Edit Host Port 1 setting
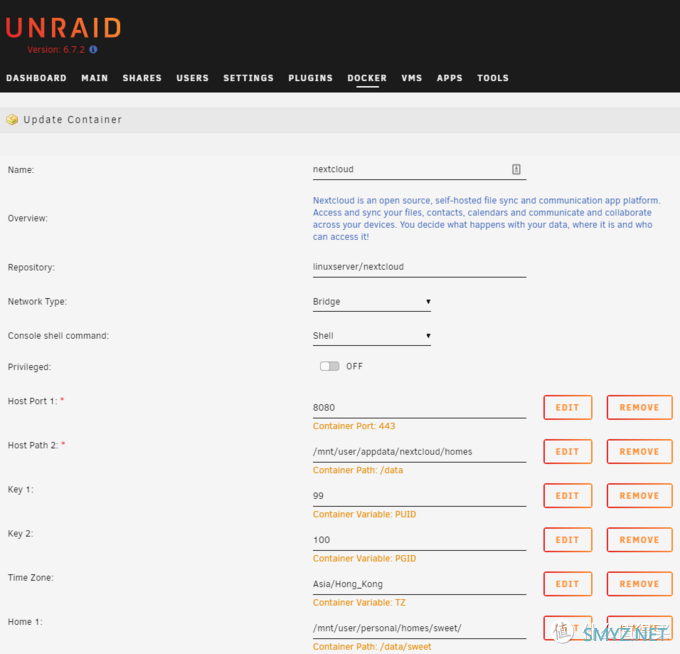Viewport: 680px width, 654px height. point(568,408)
